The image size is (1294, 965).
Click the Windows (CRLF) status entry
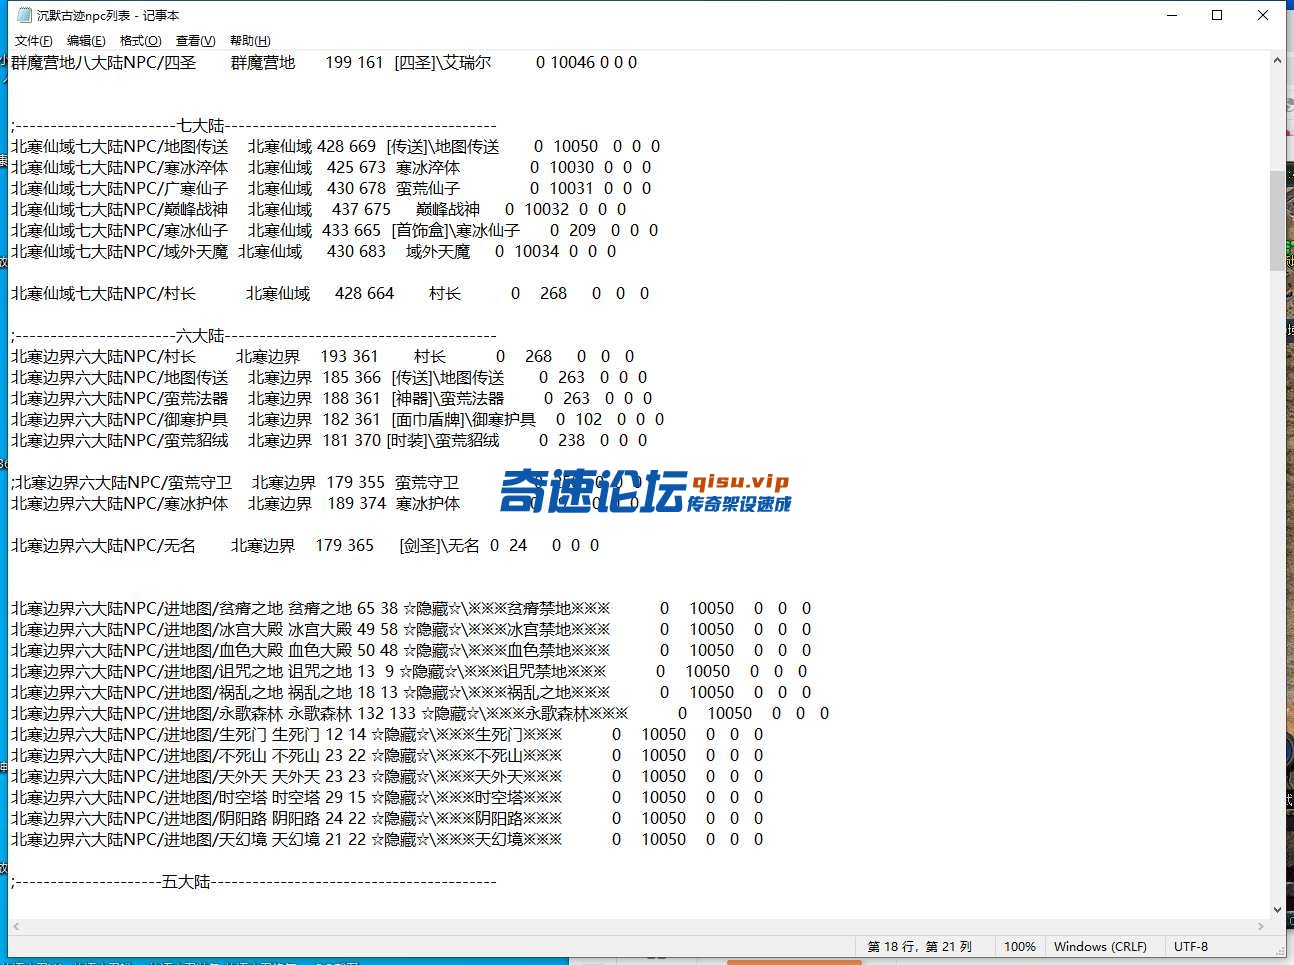tap(1100, 946)
